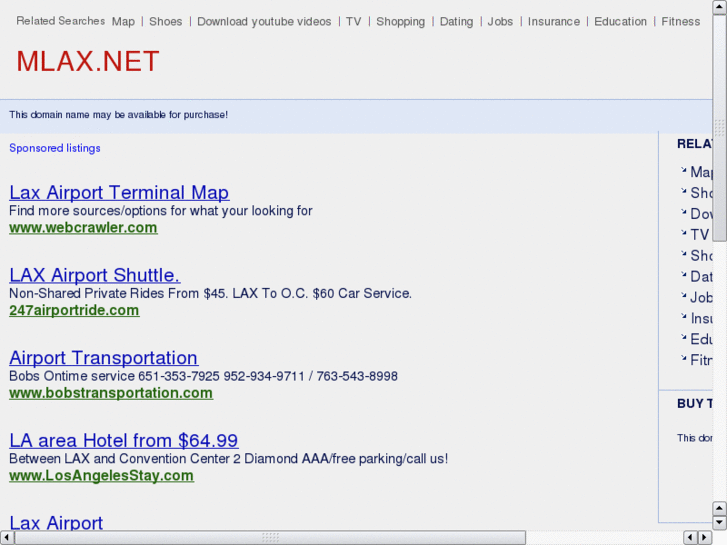This screenshot has height=545, width=727.
Task: Click the arrow bullet beside sidebar Map
Action: 683,171
